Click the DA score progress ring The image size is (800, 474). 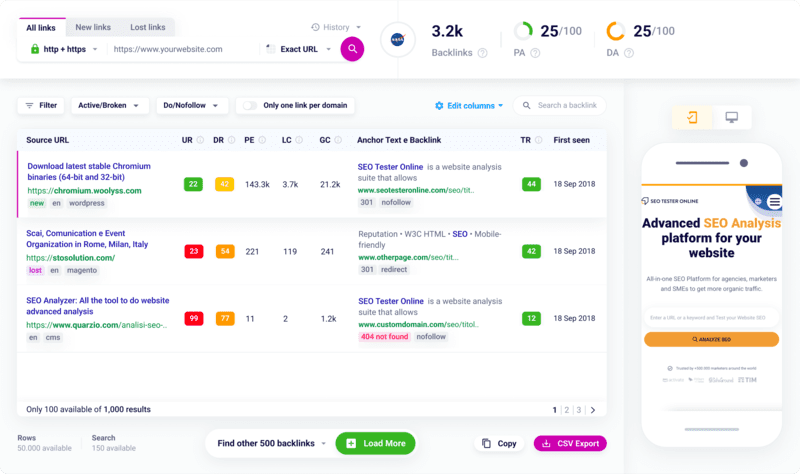(616, 31)
